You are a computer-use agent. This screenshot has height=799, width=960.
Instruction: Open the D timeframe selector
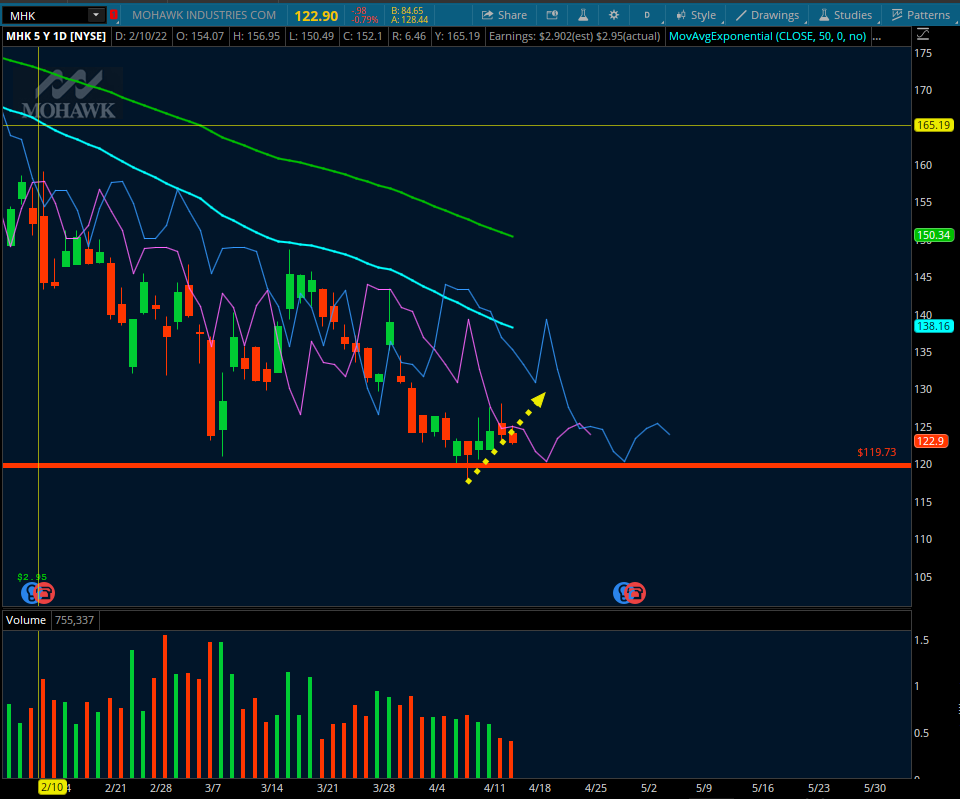(647, 15)
